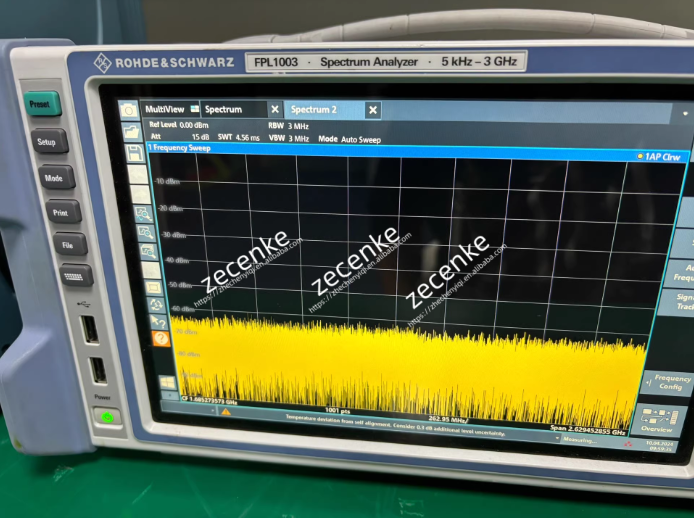Click the yellow warning triangle icon

point(226,412)
